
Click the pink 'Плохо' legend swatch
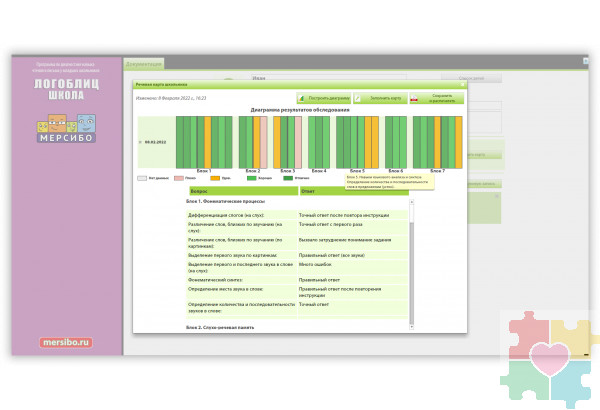179,177
